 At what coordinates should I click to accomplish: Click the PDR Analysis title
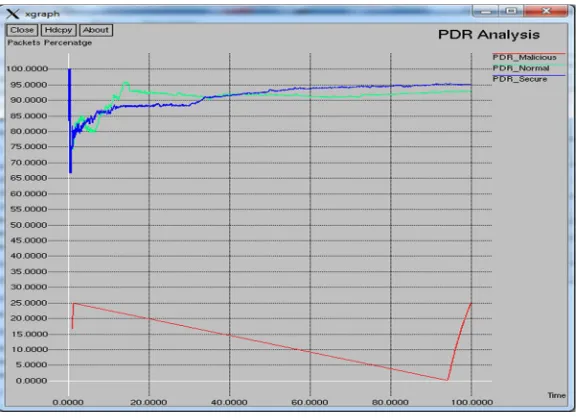tap(489, 35)
